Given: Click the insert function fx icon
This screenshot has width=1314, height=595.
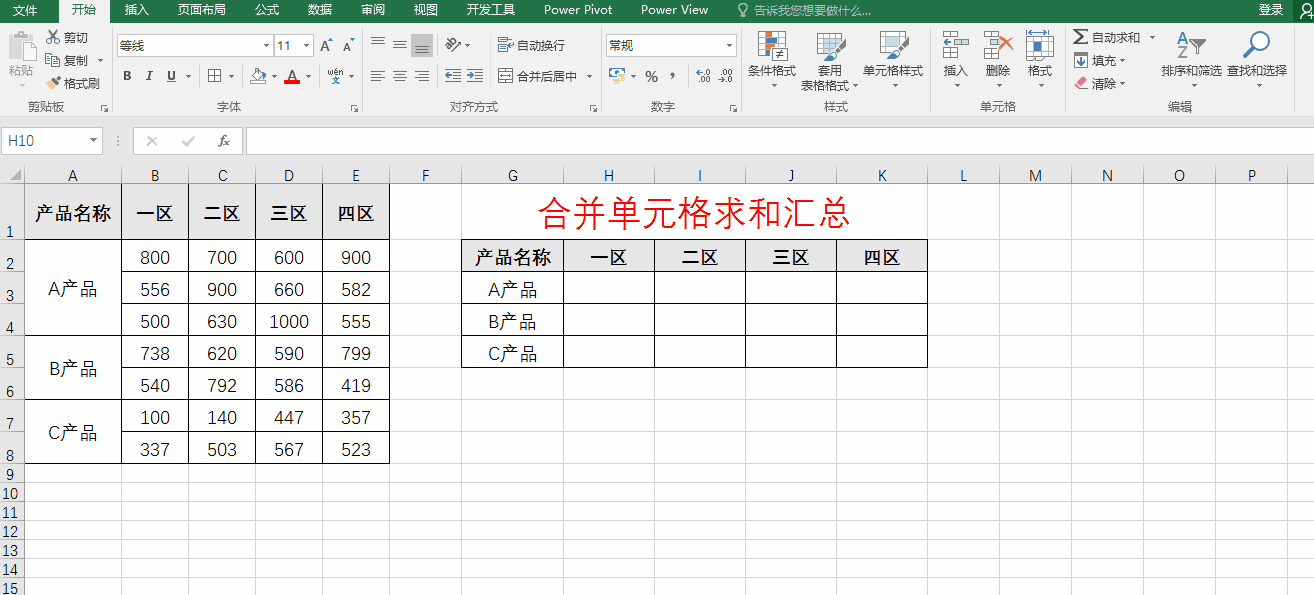Looking at the screenshot, I should point(224,141).
